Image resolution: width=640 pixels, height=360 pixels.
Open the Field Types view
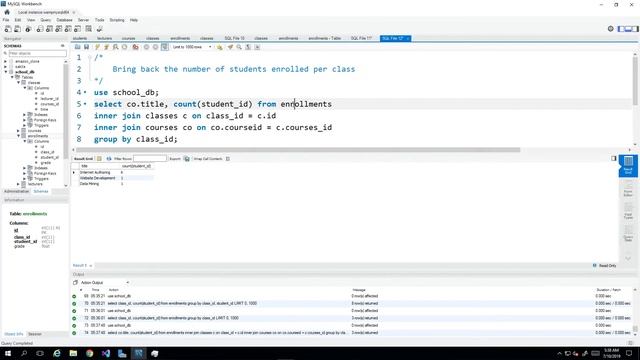coord(628,211)
